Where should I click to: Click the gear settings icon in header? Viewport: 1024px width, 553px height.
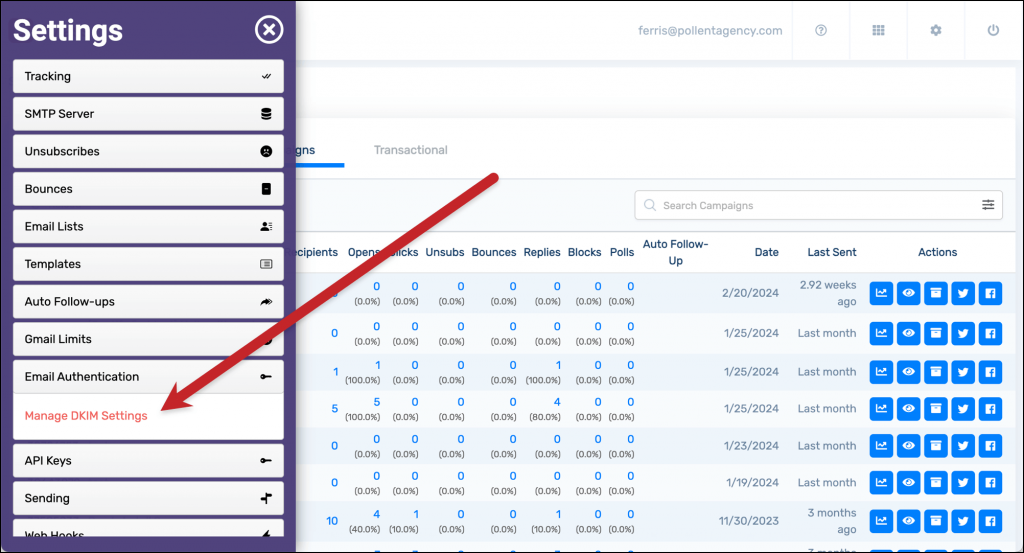(936, 30)
